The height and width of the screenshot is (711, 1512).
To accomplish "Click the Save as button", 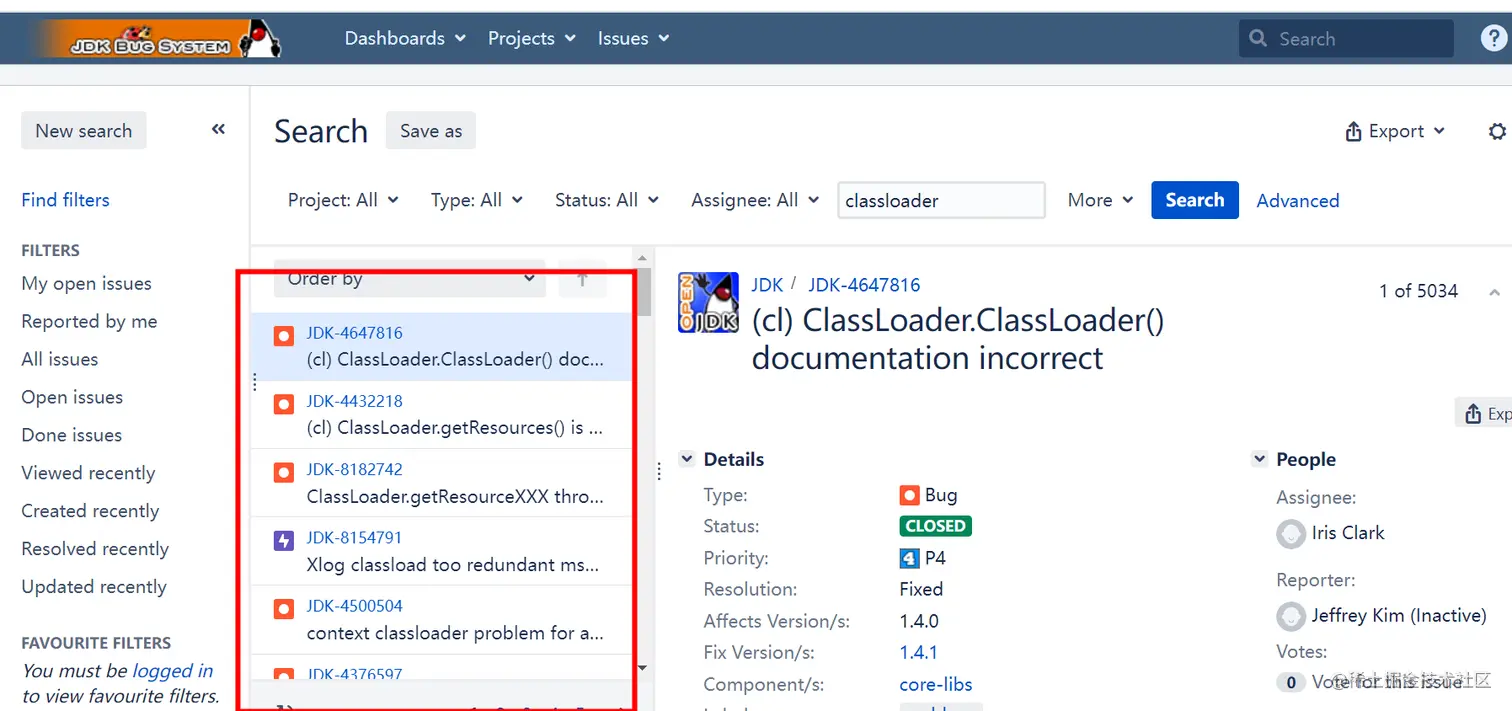I will (x=431, y=131).
